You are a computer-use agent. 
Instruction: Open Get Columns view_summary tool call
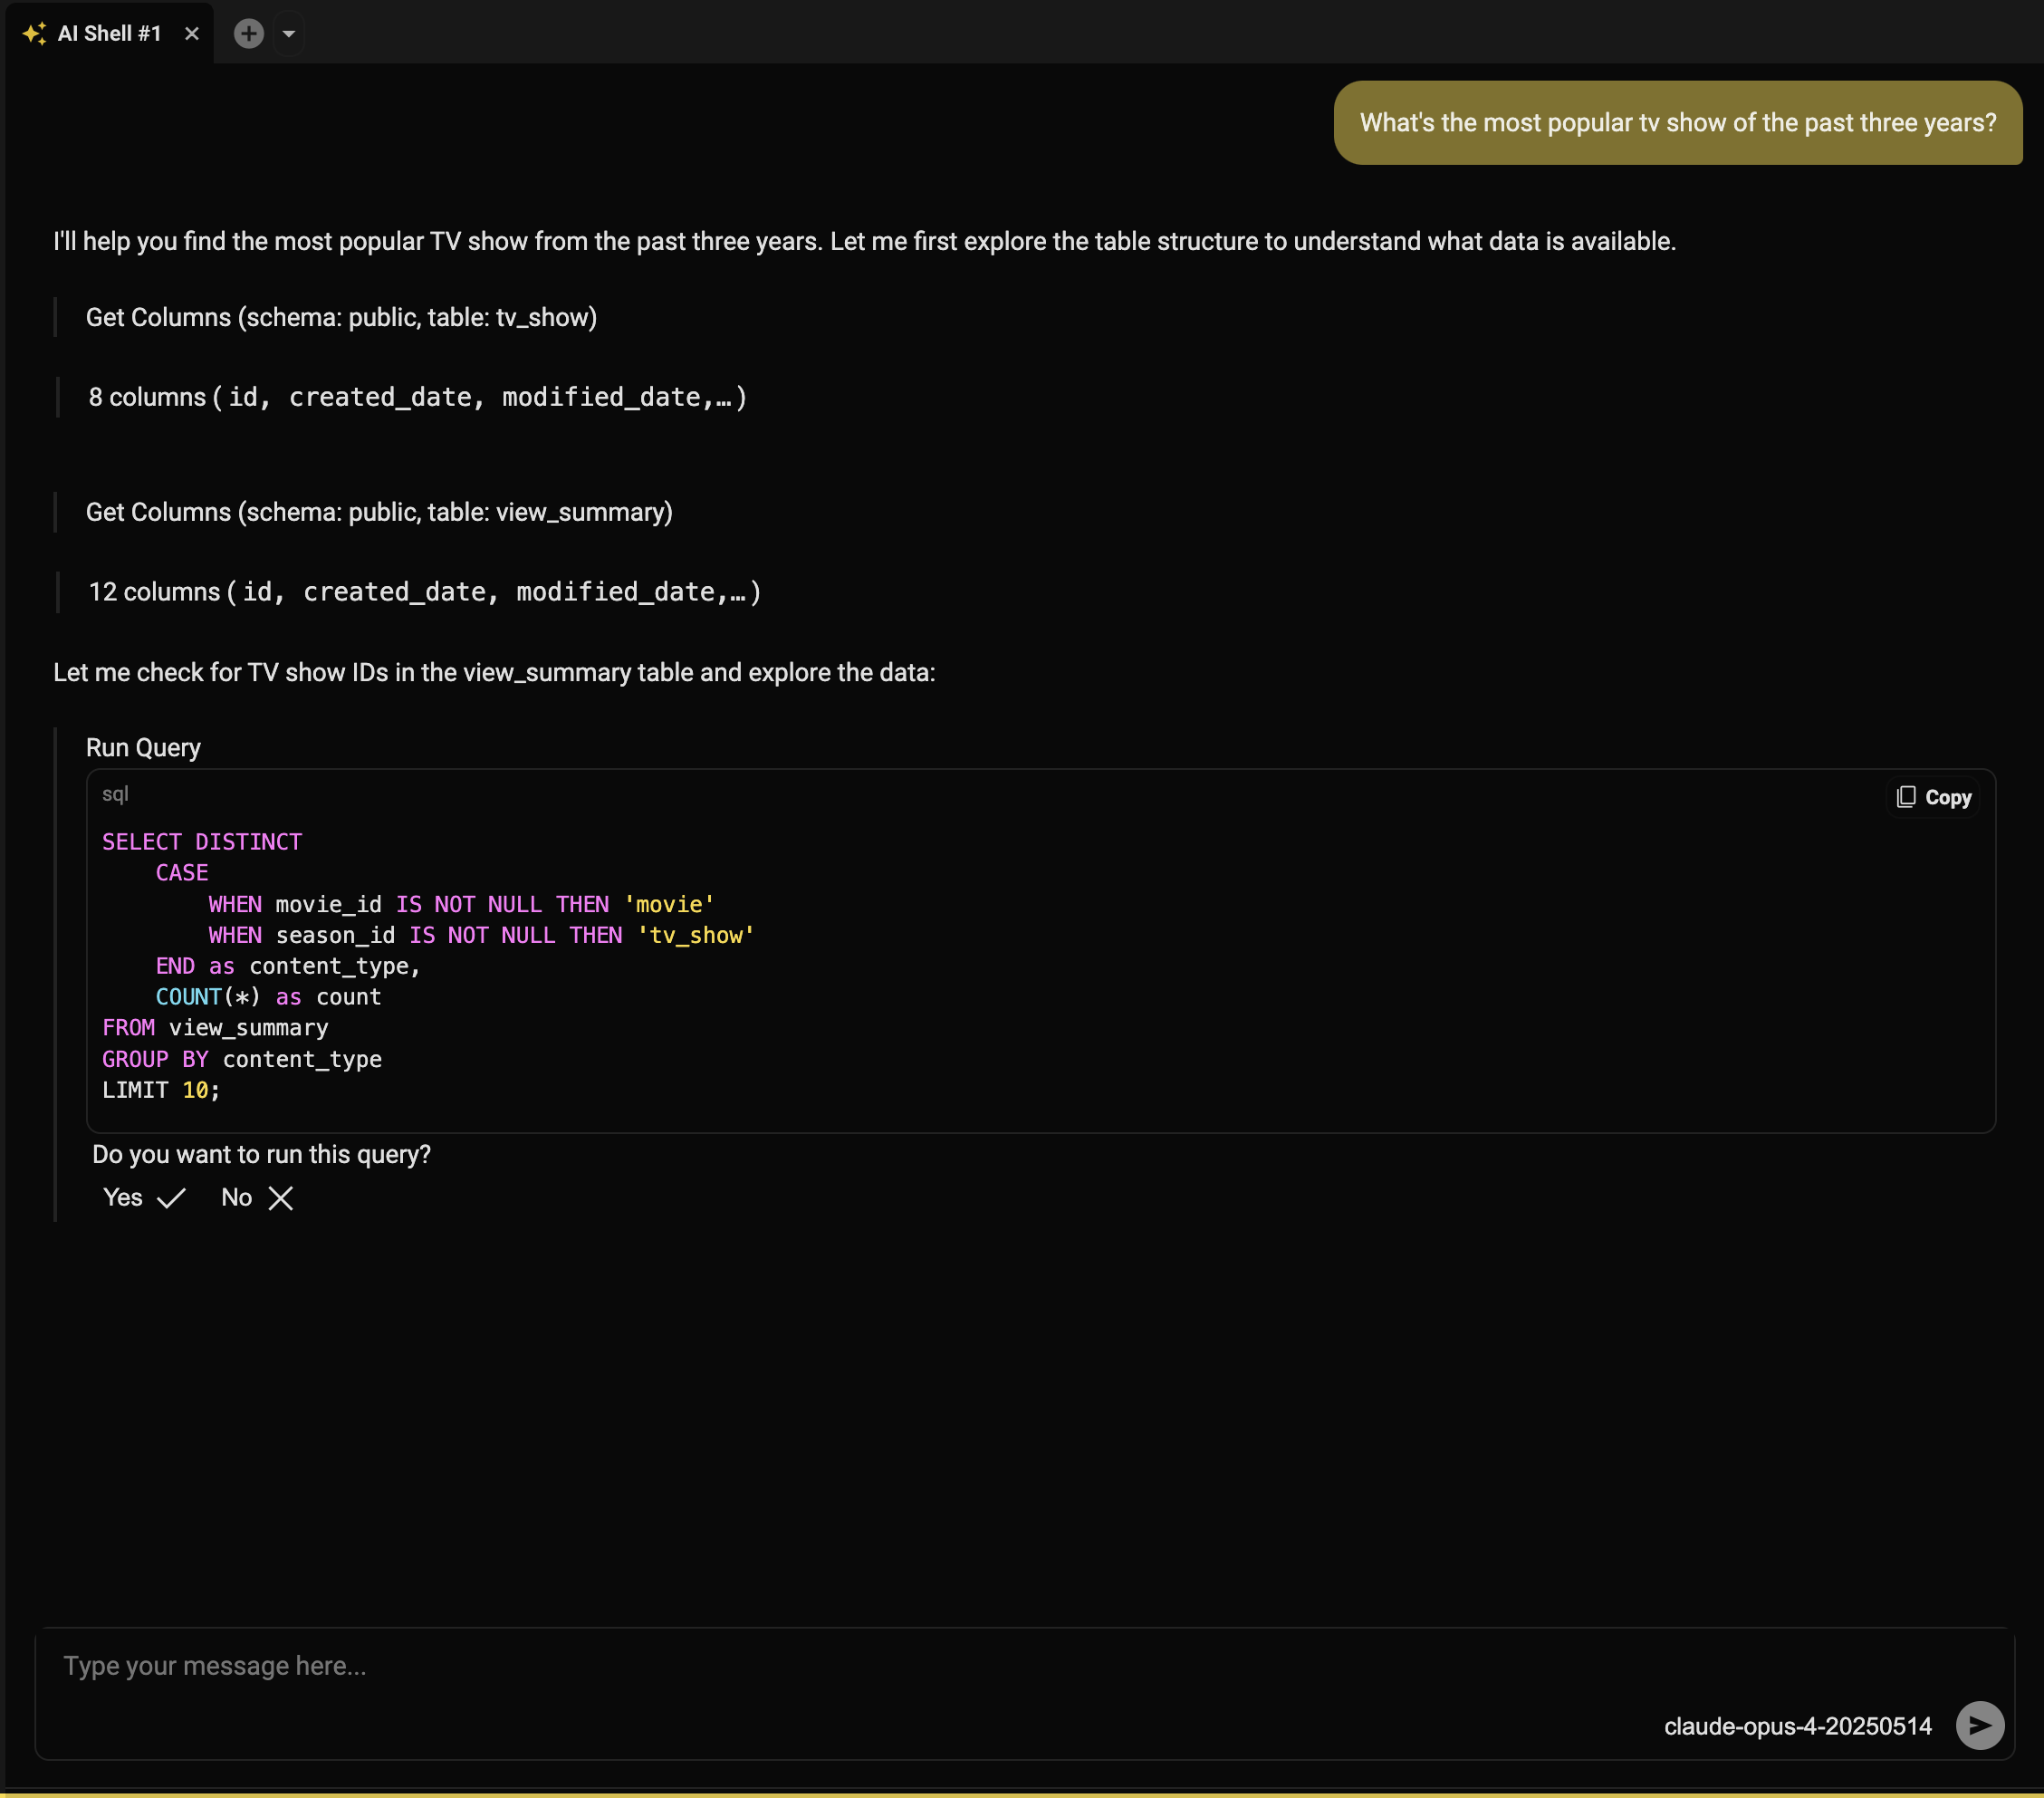[x=379, y=512]
